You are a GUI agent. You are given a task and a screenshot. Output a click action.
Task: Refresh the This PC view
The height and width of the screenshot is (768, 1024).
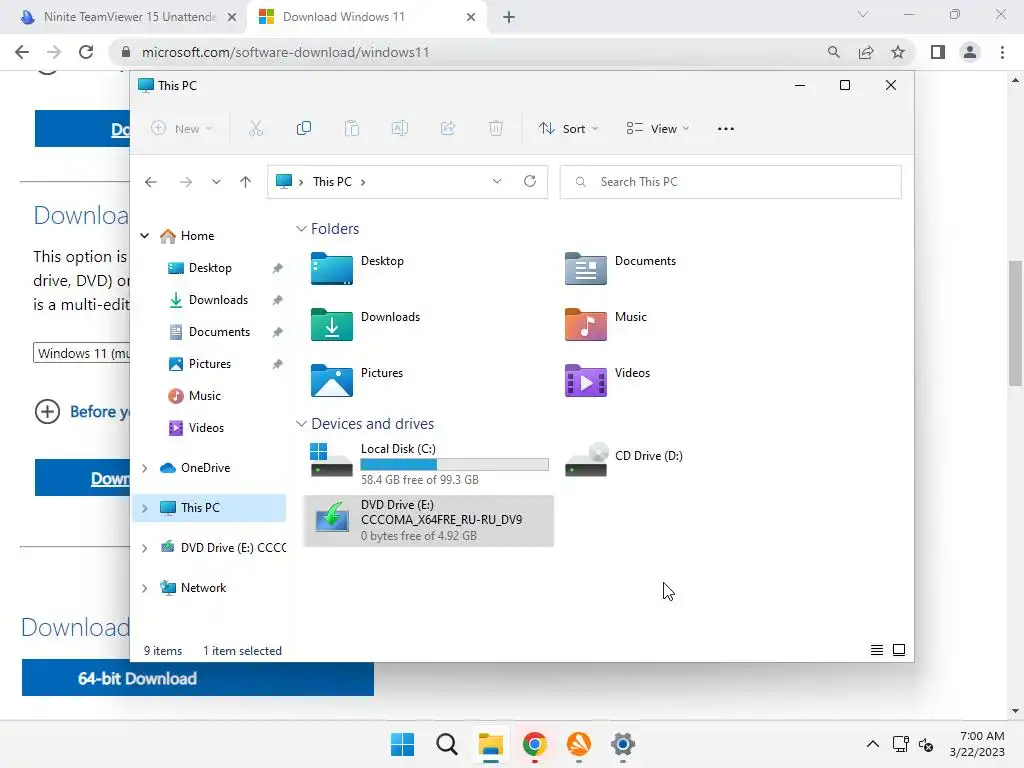[530, 182]
